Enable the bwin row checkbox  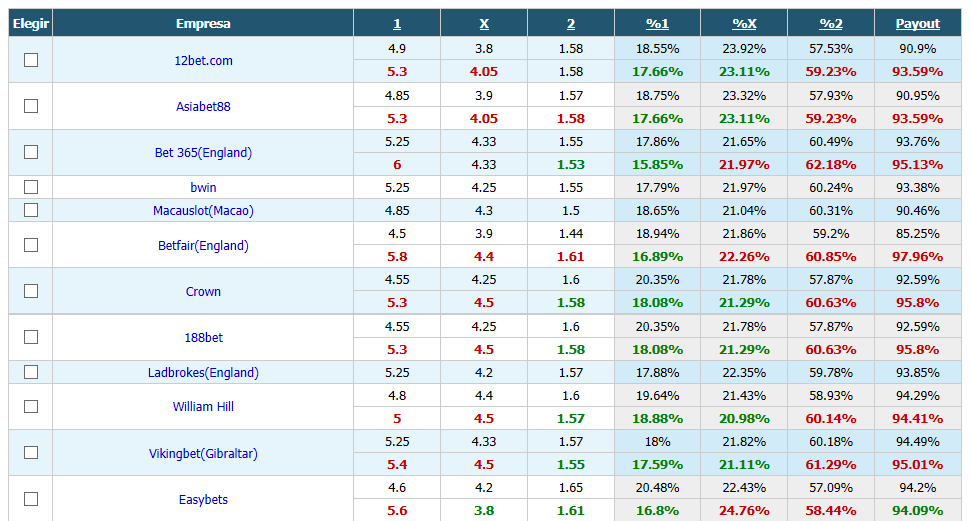pos(31,187)
